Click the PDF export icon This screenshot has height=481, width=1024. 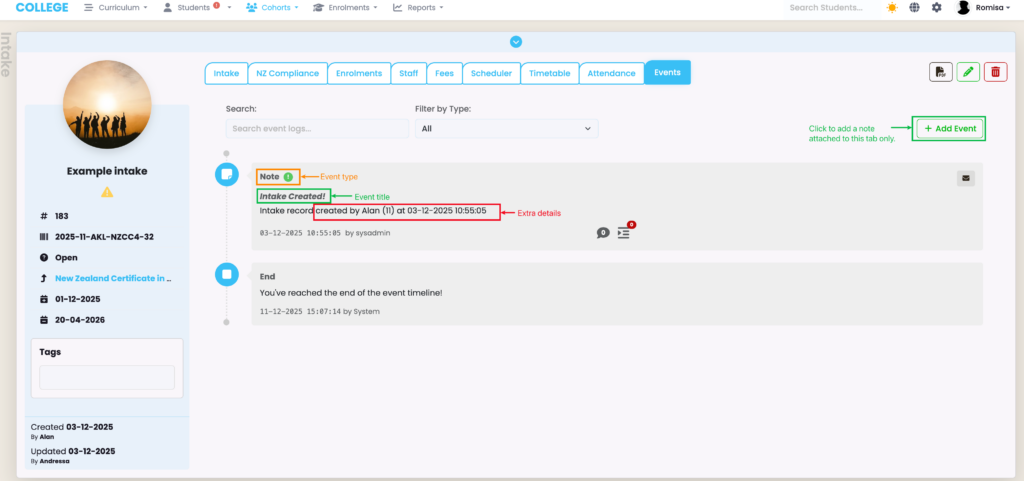940,72
